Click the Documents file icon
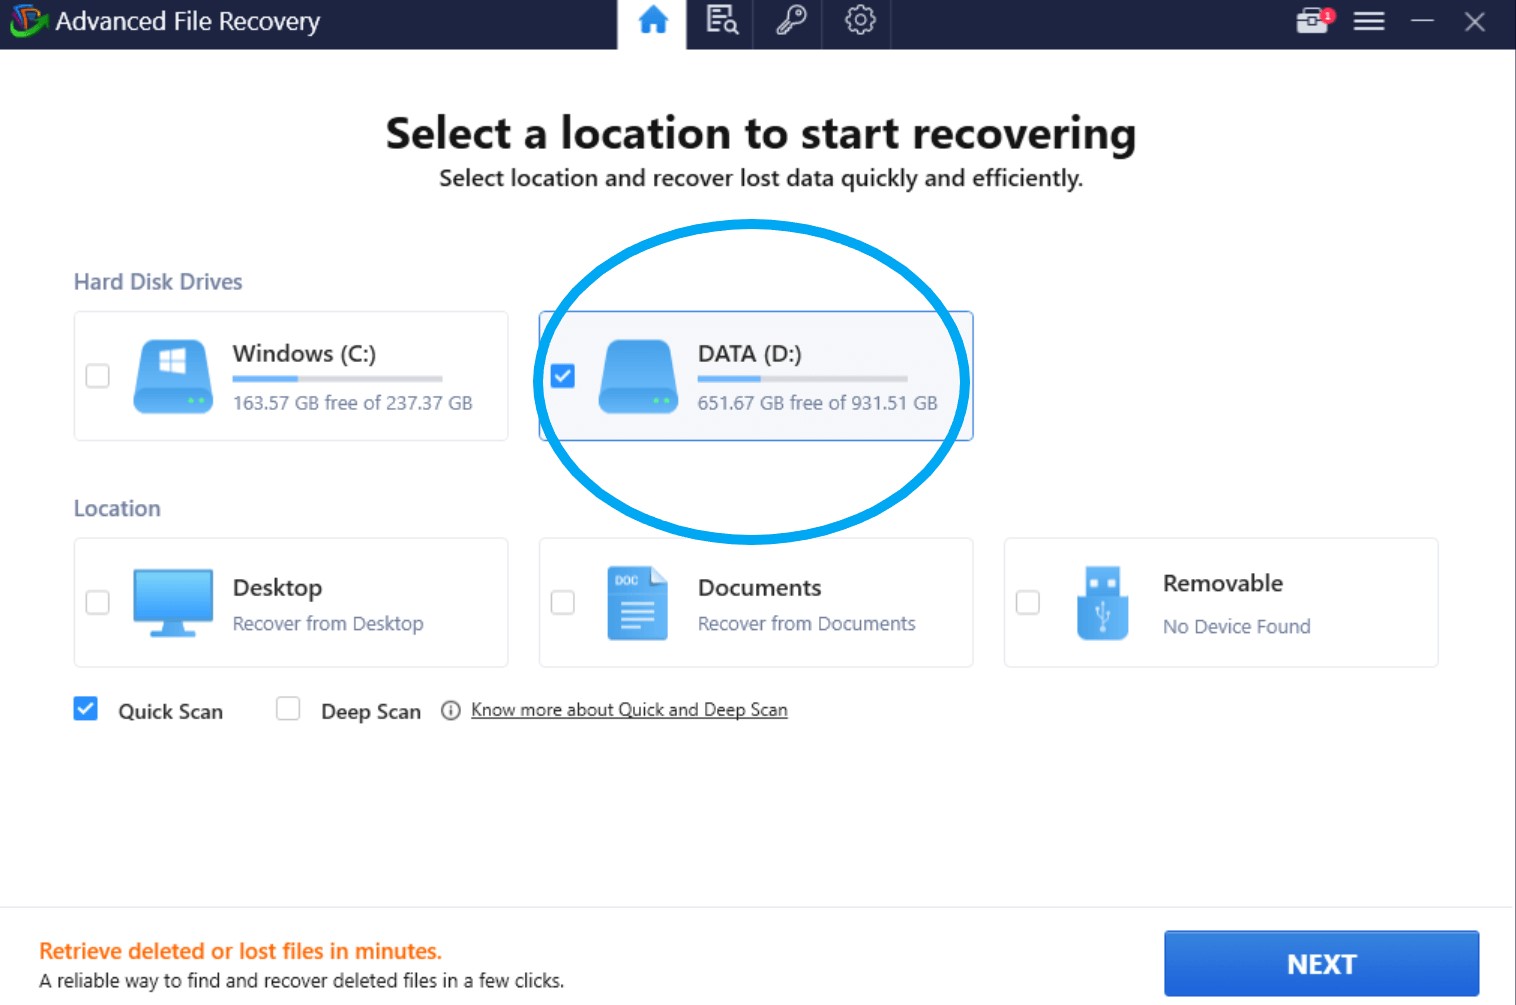 point(637,603)
